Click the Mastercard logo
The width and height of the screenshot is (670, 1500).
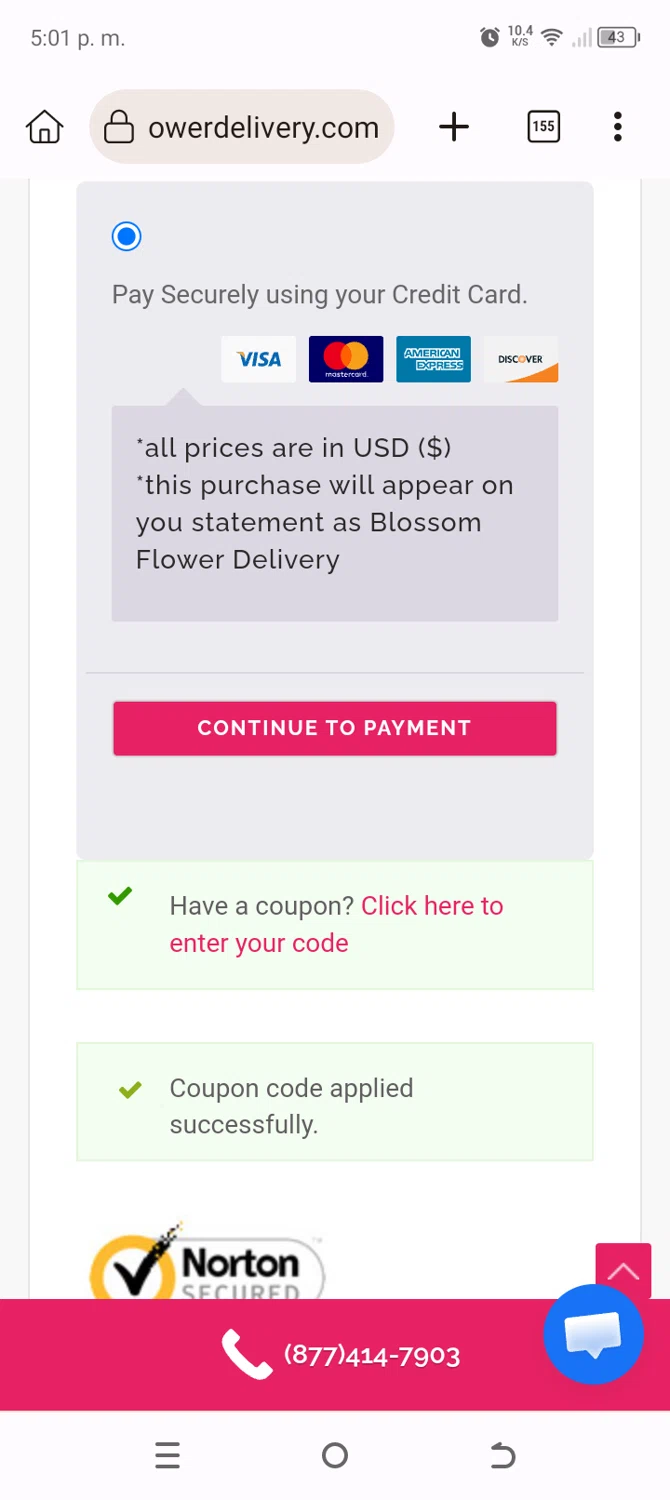[x=346, y=359]
